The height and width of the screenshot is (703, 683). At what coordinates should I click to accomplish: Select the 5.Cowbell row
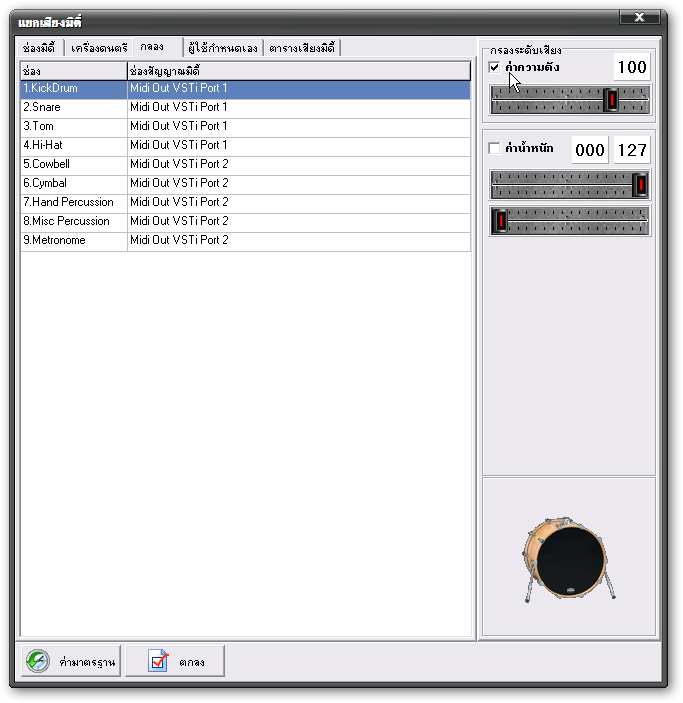(245, 164)
